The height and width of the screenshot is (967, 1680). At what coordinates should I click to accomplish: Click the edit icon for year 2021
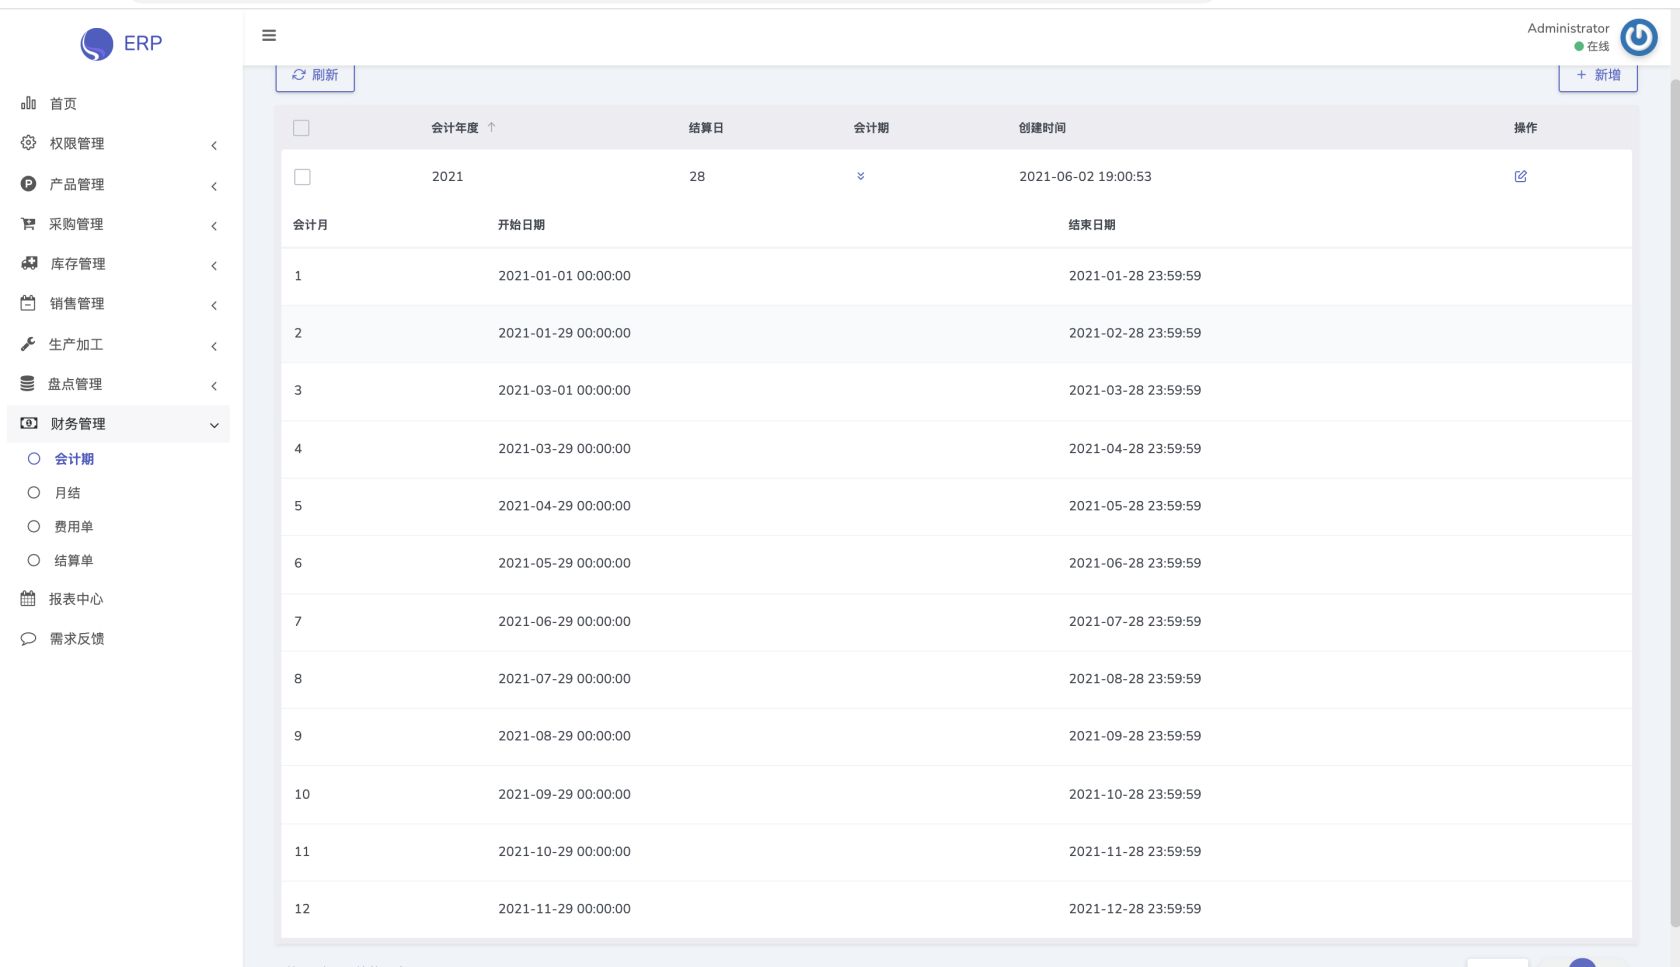click(1520, 176)
